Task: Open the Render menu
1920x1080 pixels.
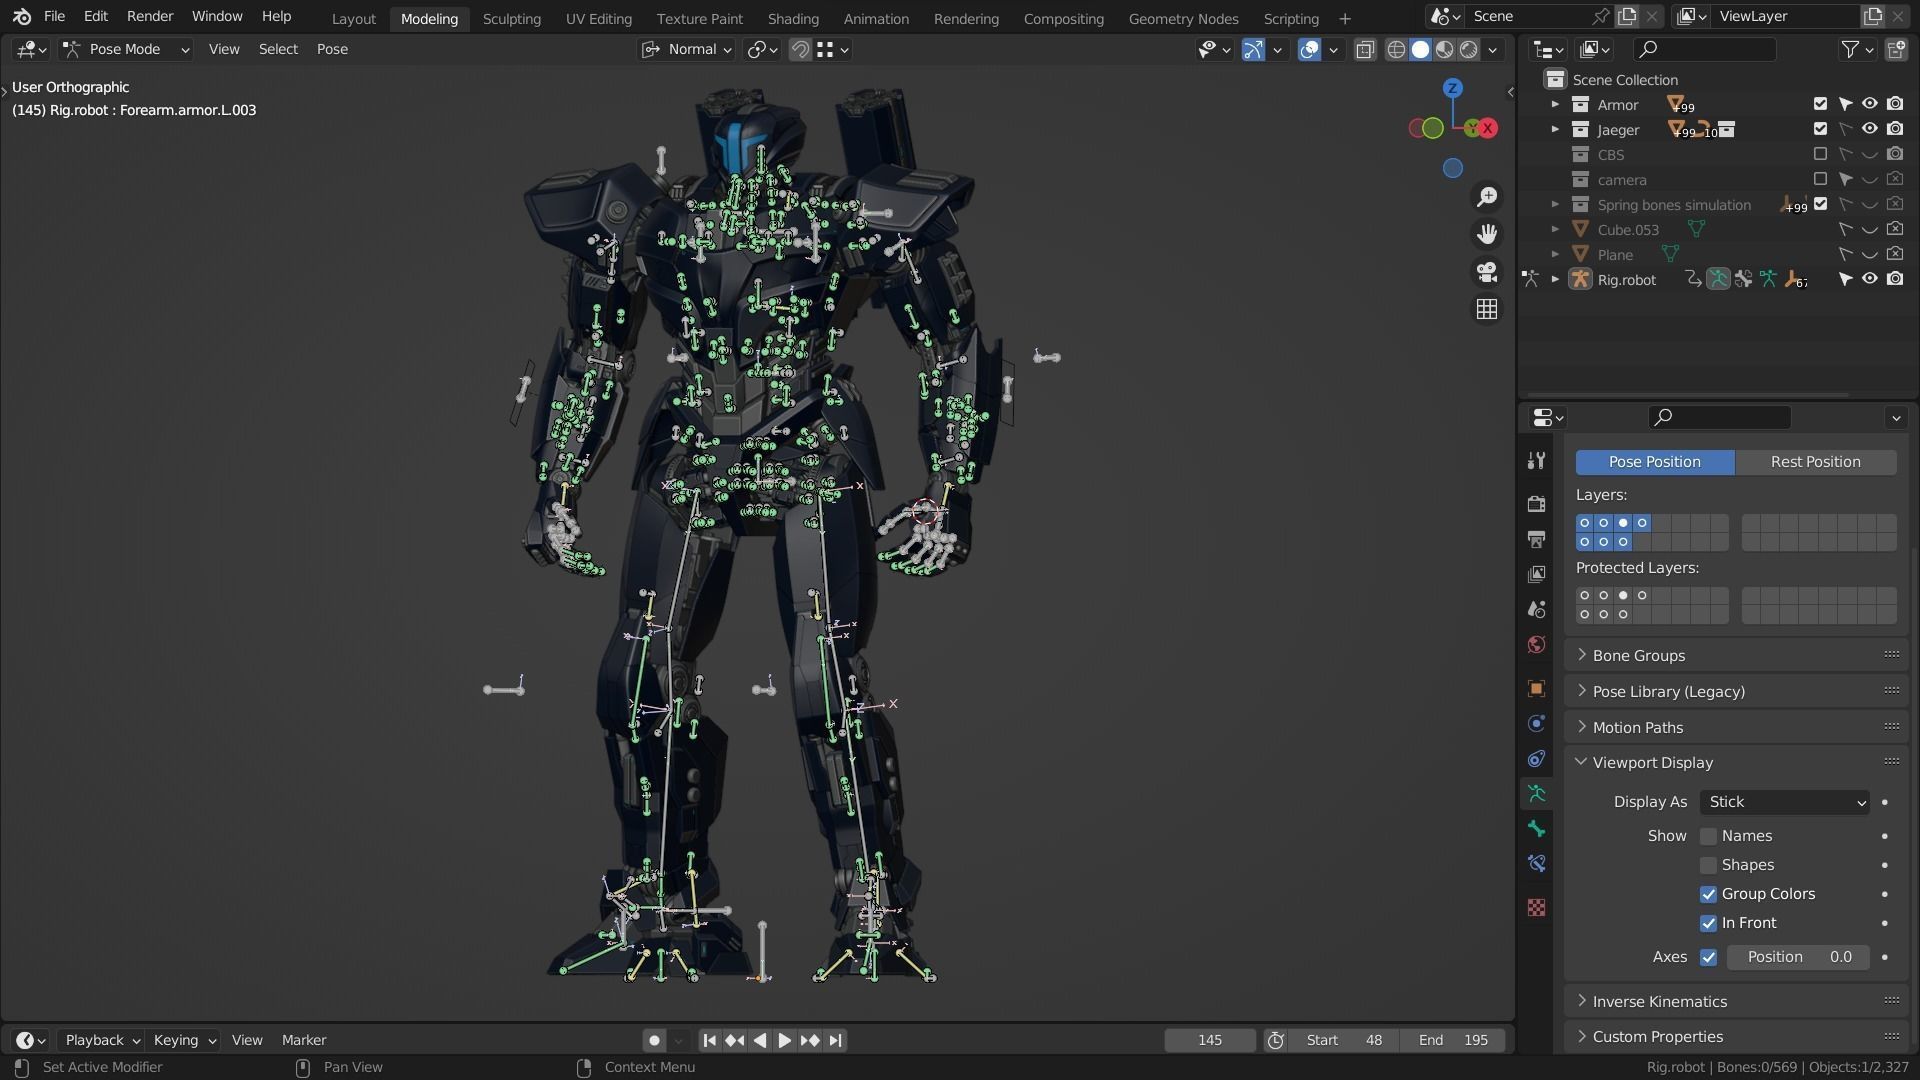Action: pos(149,16)
